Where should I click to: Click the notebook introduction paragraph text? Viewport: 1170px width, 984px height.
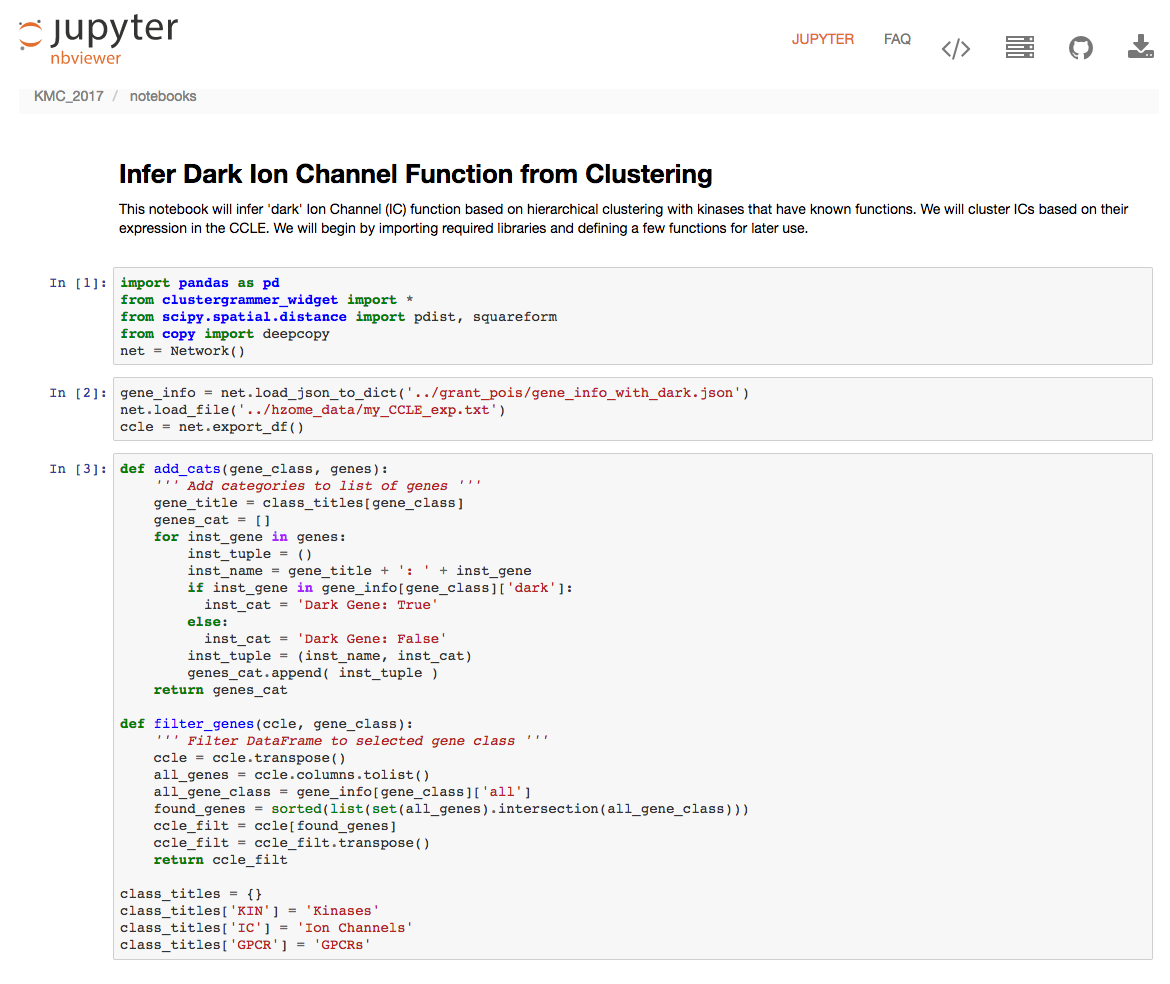click(622, 218)
